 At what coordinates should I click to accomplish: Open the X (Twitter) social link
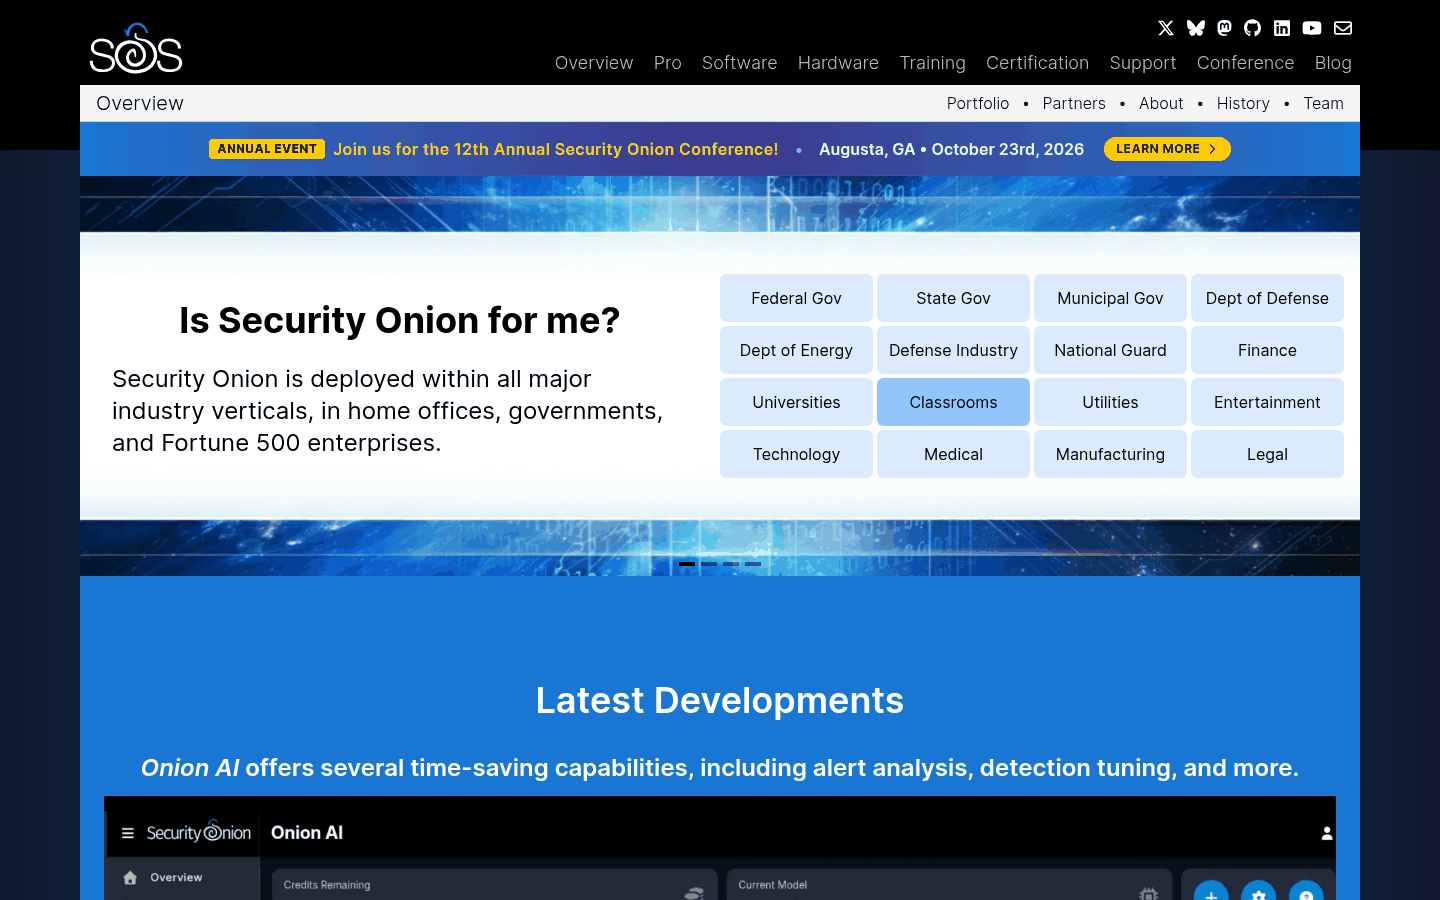[x=1166, y=28]
